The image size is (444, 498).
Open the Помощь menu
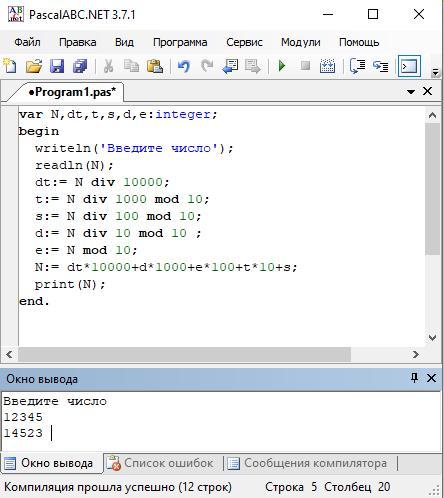(359, 42)
